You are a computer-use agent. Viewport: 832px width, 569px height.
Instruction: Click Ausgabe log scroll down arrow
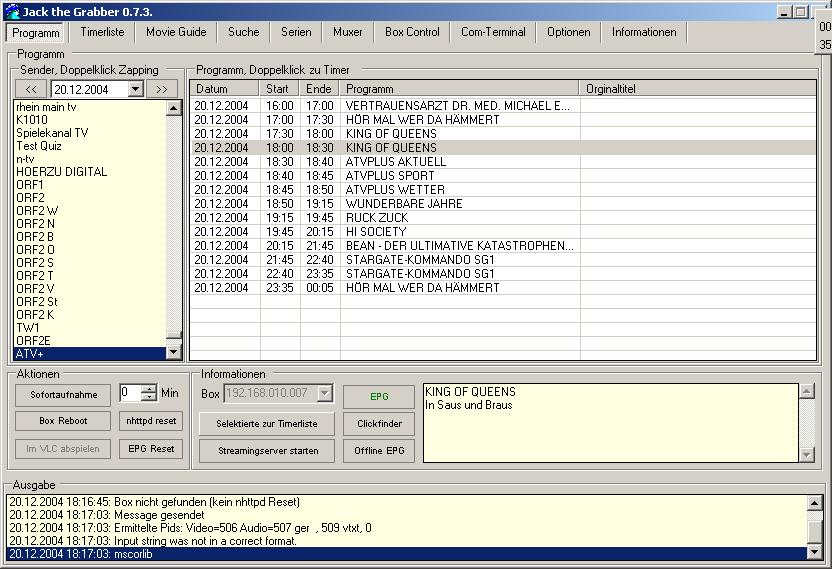(814, 553)
